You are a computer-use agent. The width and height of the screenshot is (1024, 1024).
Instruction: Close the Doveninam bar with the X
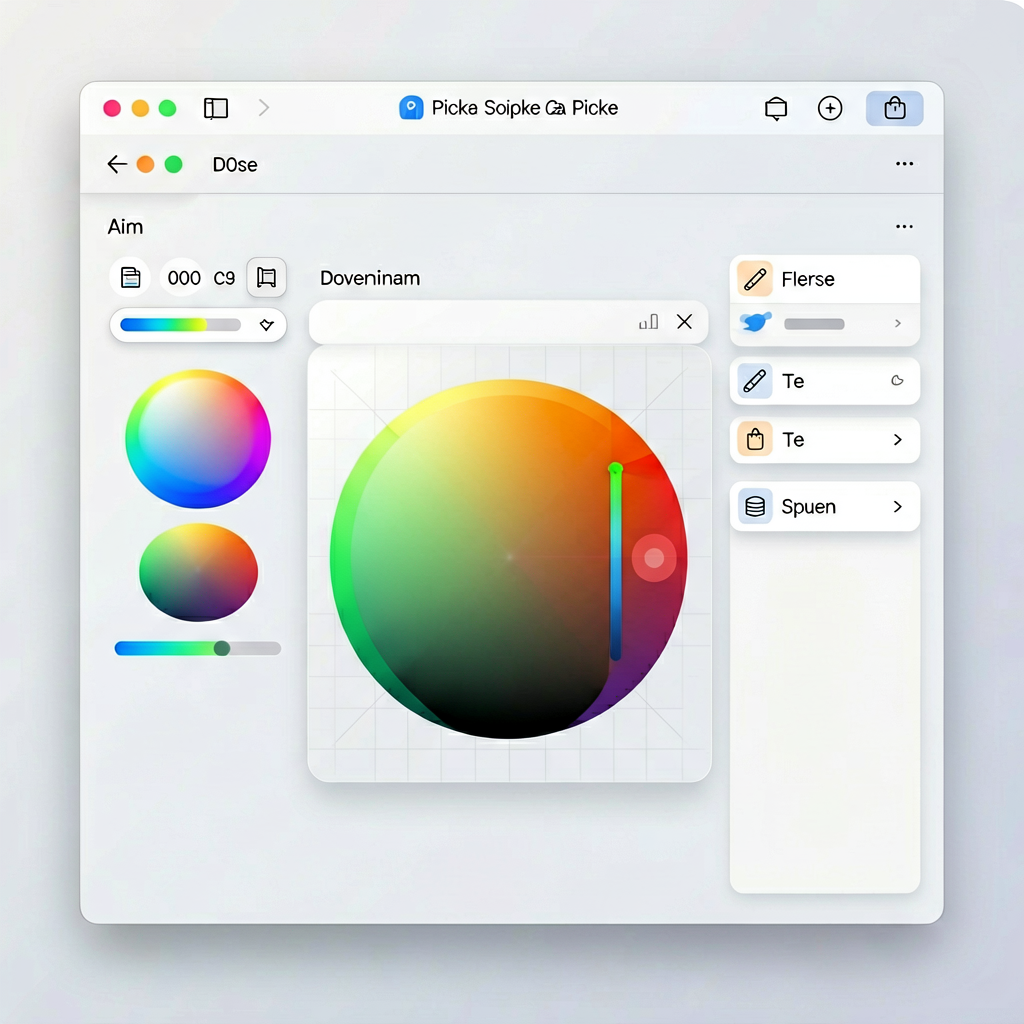[x=684, y=321]
